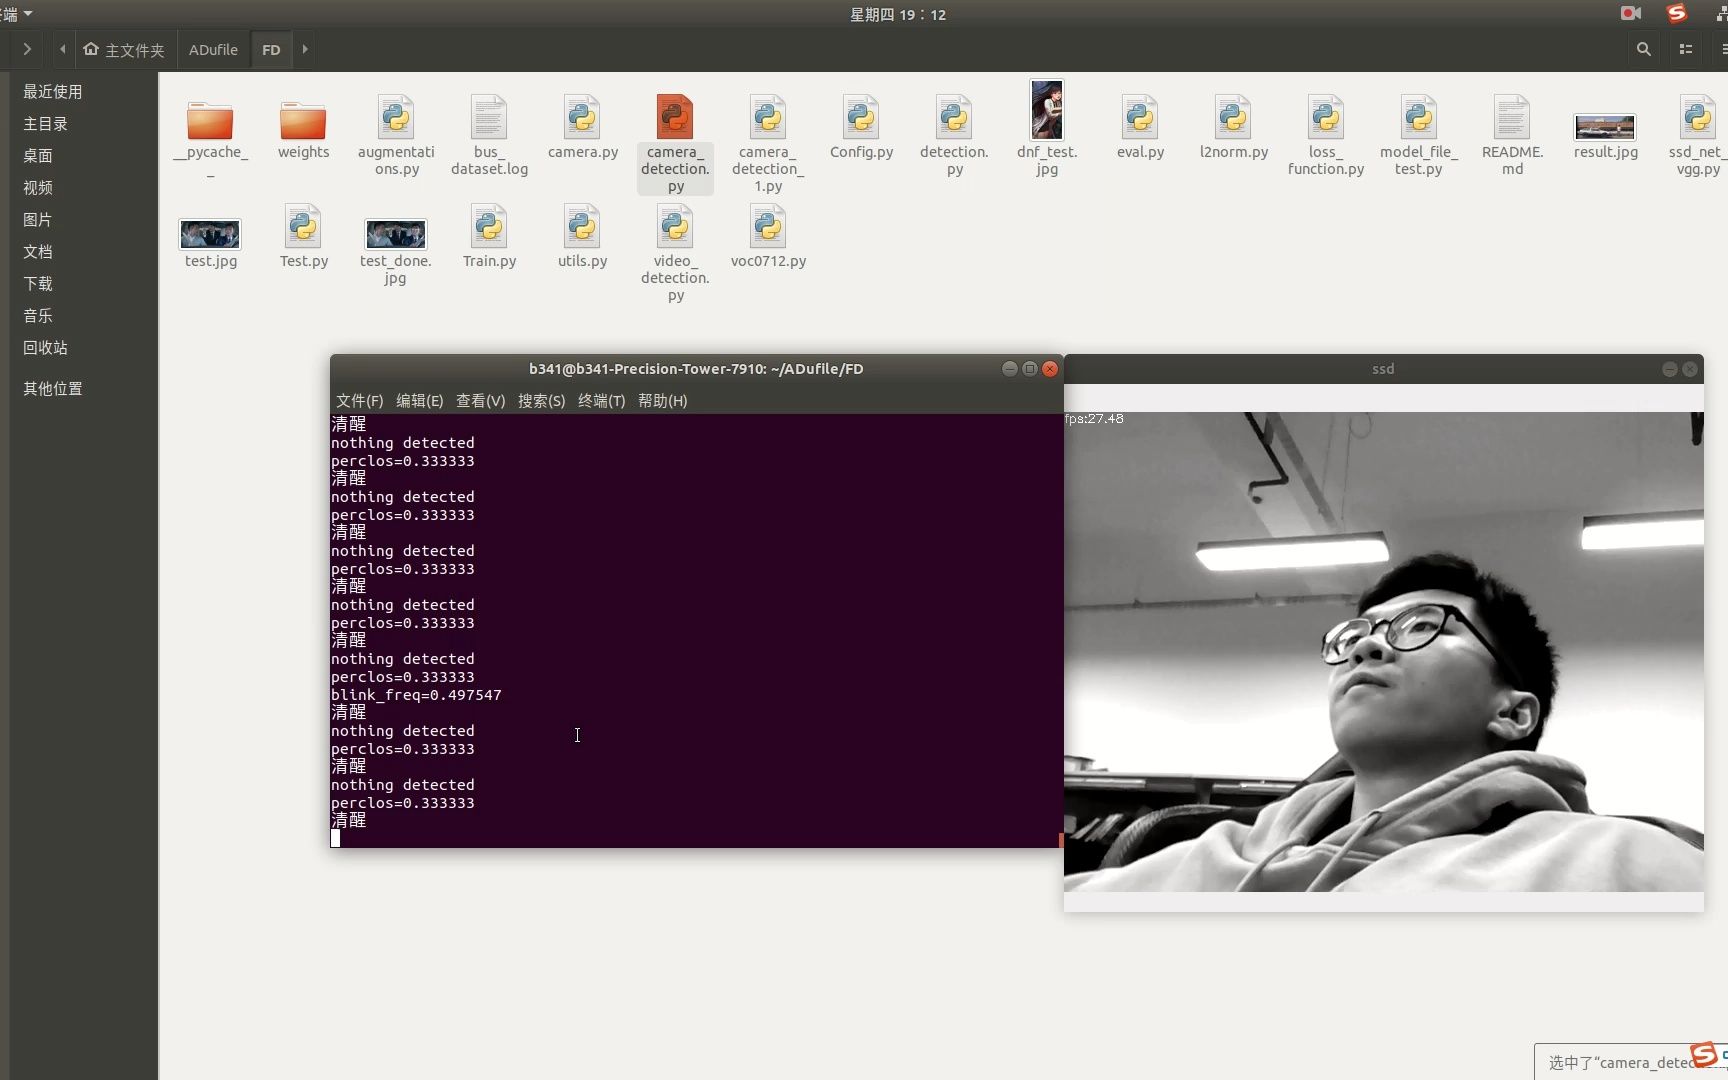Navigate to ADufile in path bar

pyautogui.click(x=213, y=49)
